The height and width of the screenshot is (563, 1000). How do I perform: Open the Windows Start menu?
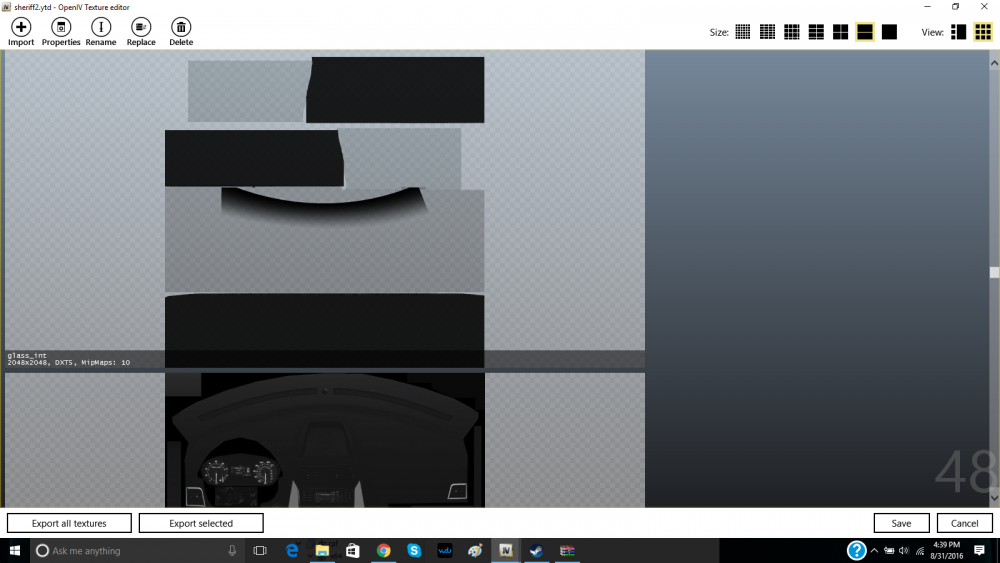(x=15, y=551)
